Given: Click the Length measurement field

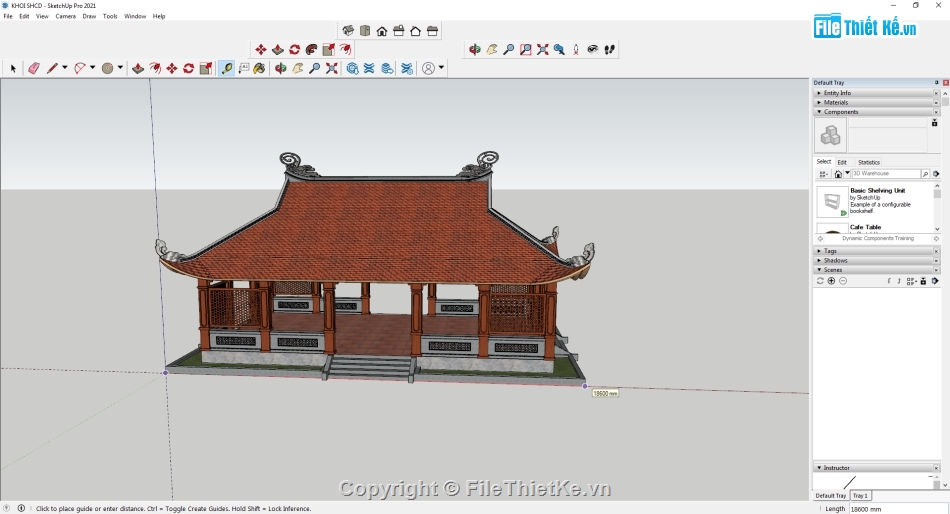Looking at the screenshot, I should pyautogui.click(x=899, y=509).
